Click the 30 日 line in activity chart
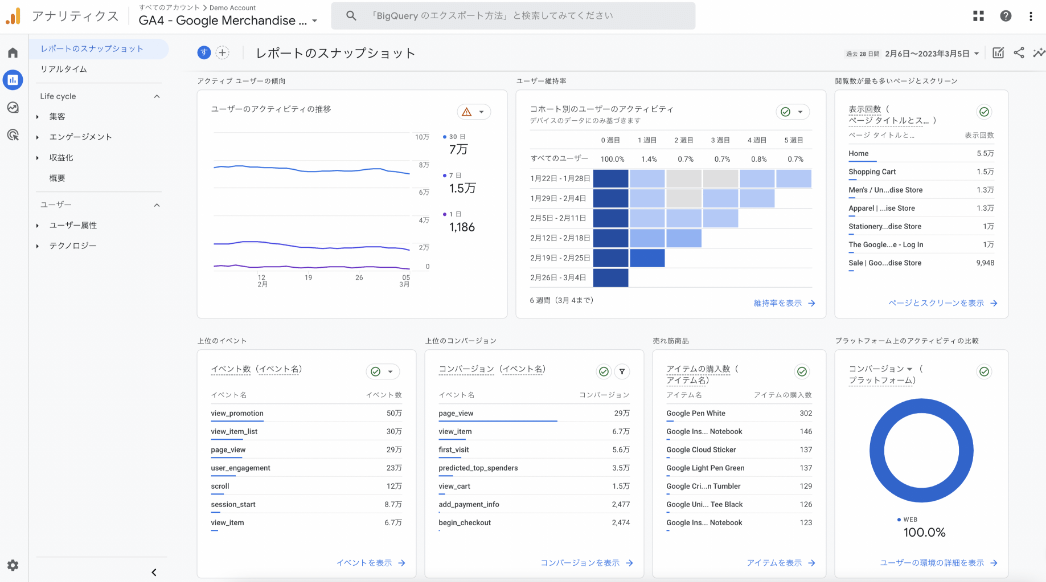Screen dimensions: 1046x582 click(x=312, y=169)
